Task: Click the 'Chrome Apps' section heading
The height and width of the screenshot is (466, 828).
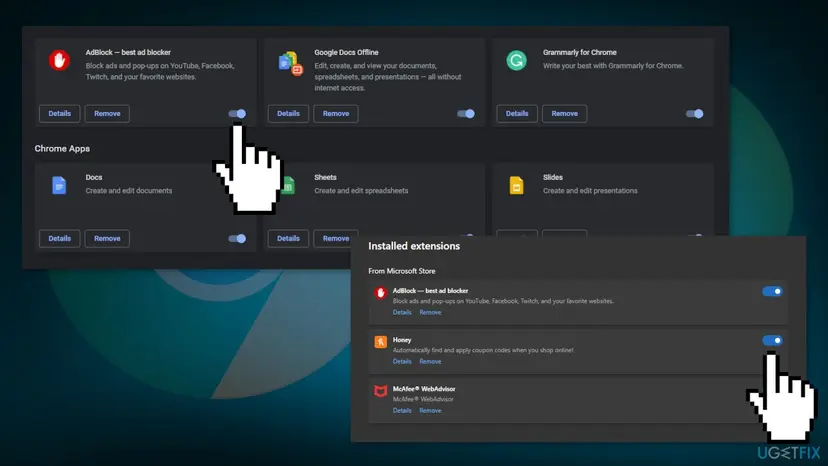Action: pyautogui.click(x=62, y=148)
